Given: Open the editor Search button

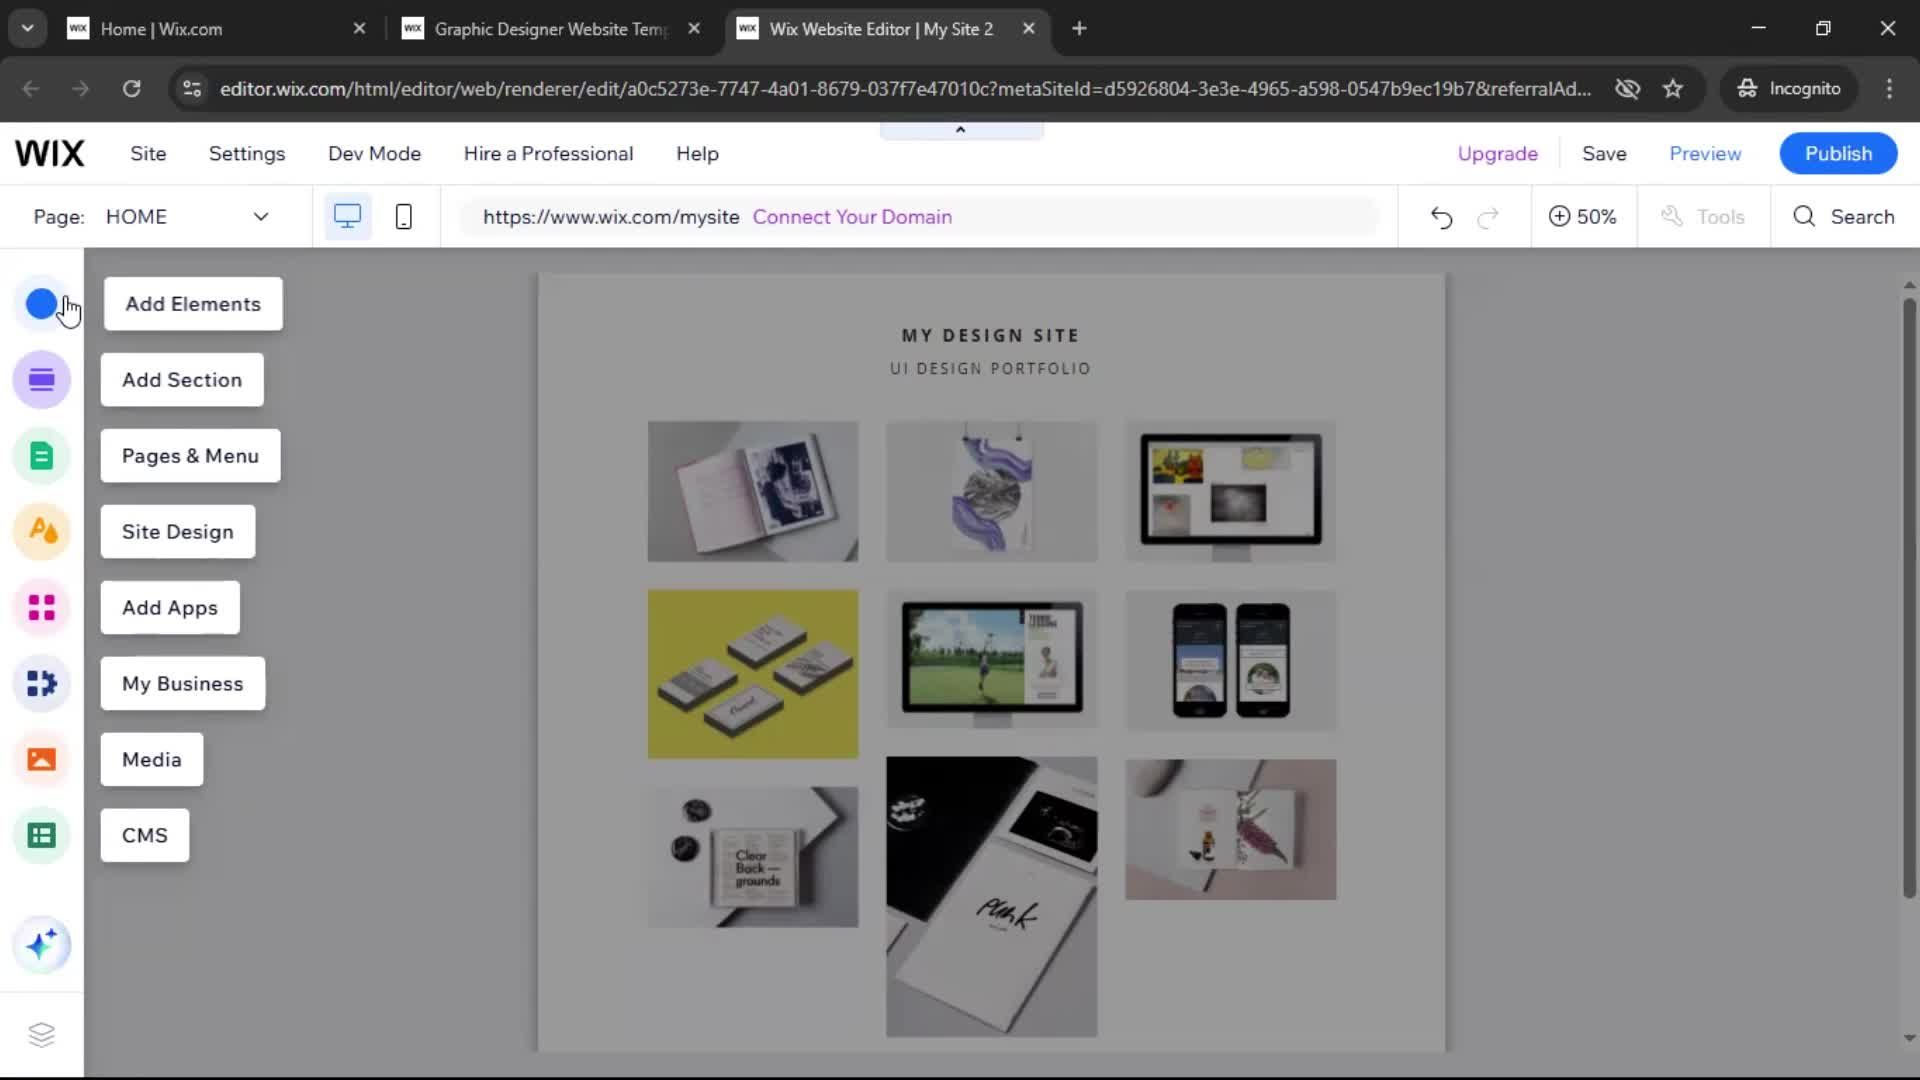Looking at the screenshot, I should click(1844, 216).
